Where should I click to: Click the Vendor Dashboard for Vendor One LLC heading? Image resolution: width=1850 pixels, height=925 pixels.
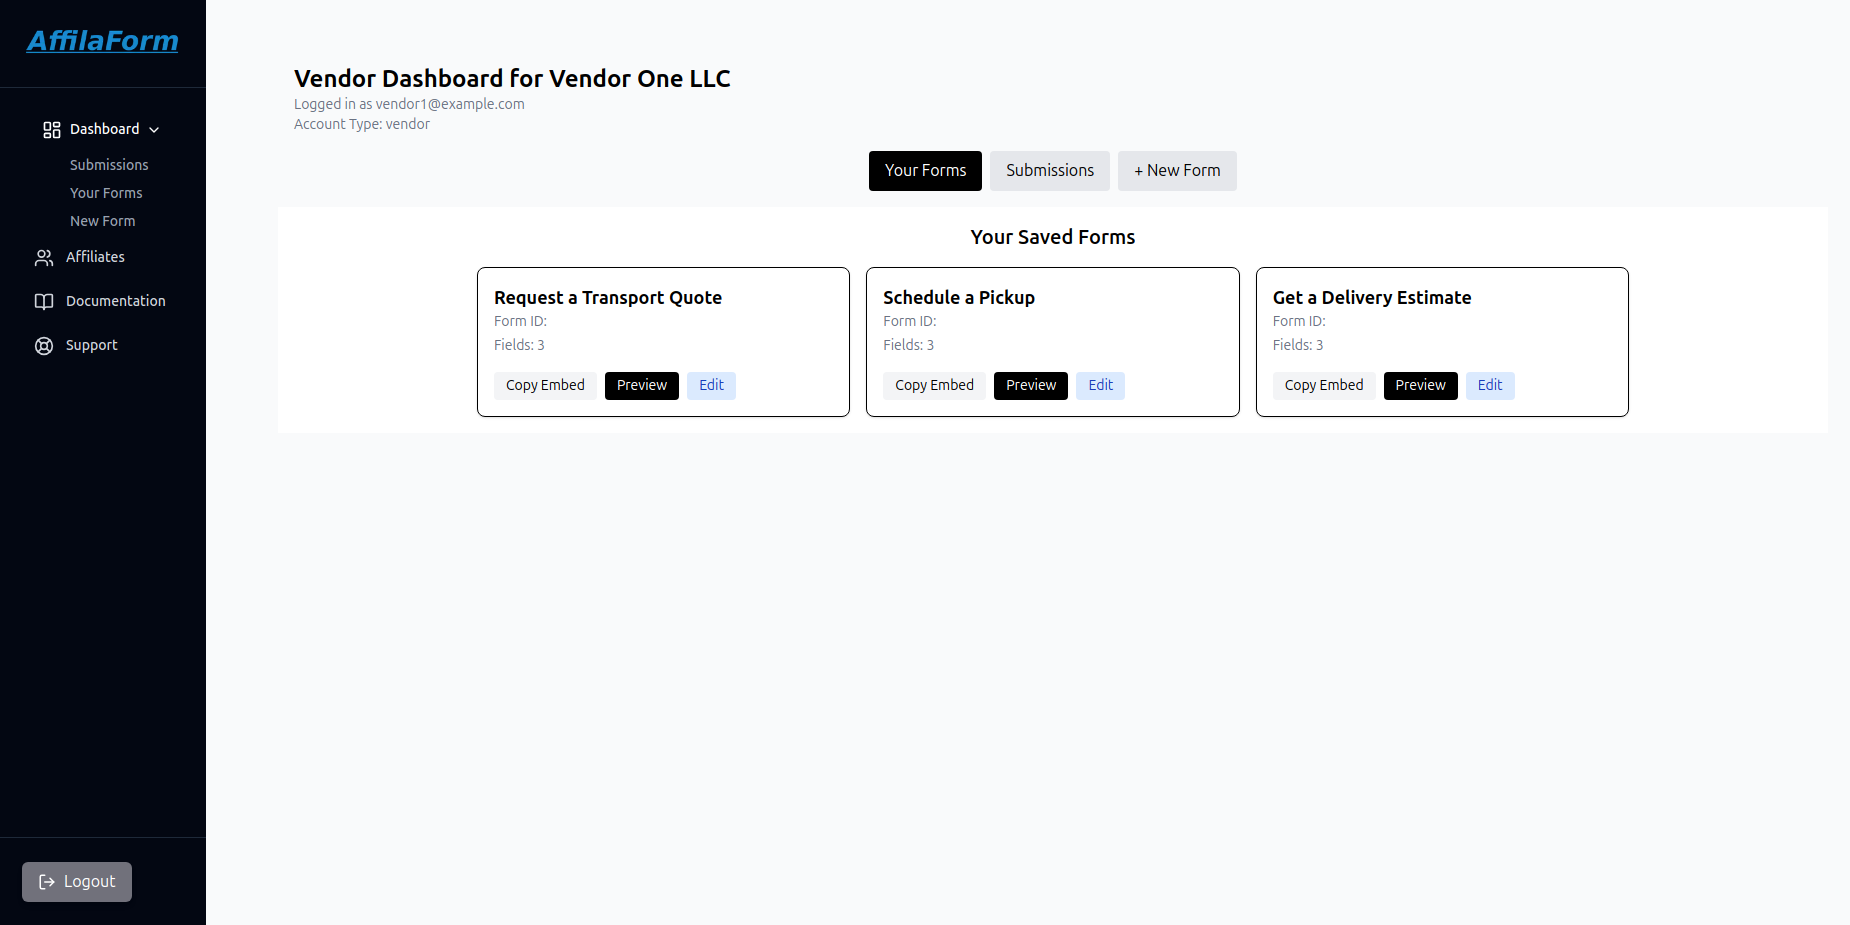512,79
